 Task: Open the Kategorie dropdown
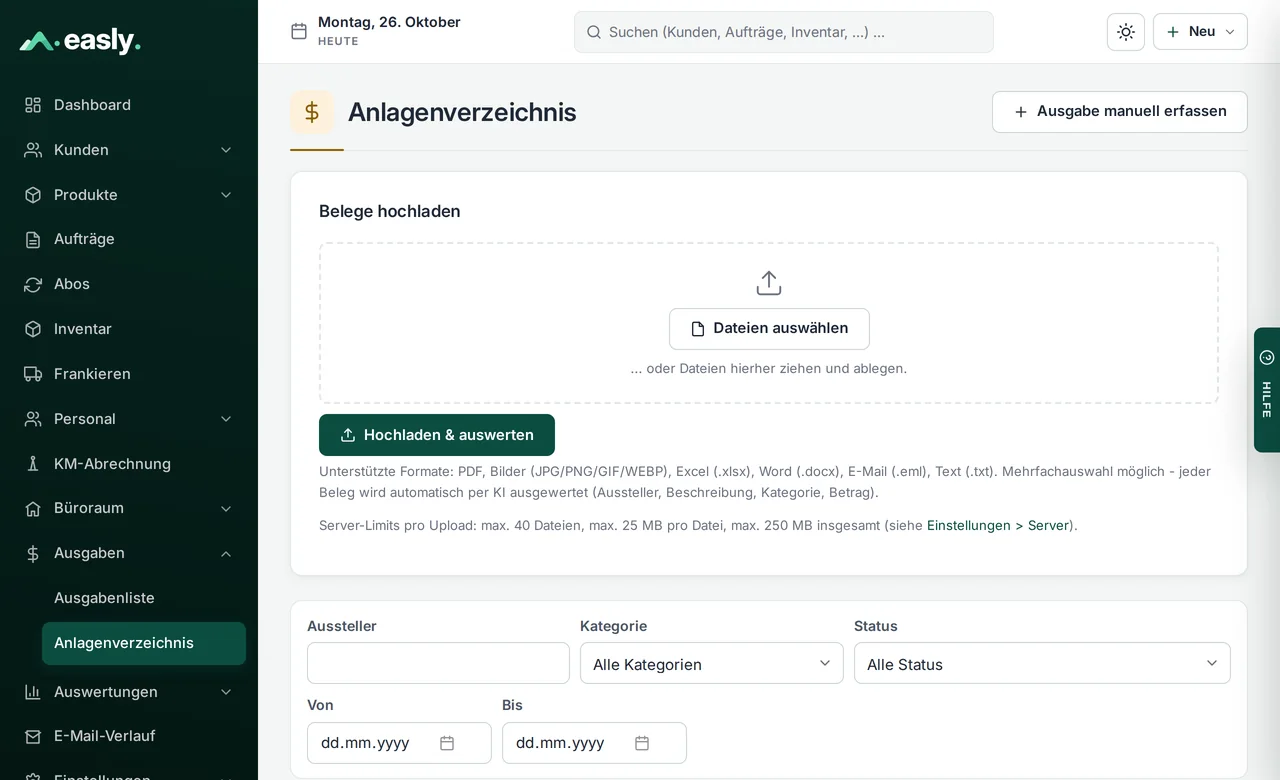tap(712, 663)
